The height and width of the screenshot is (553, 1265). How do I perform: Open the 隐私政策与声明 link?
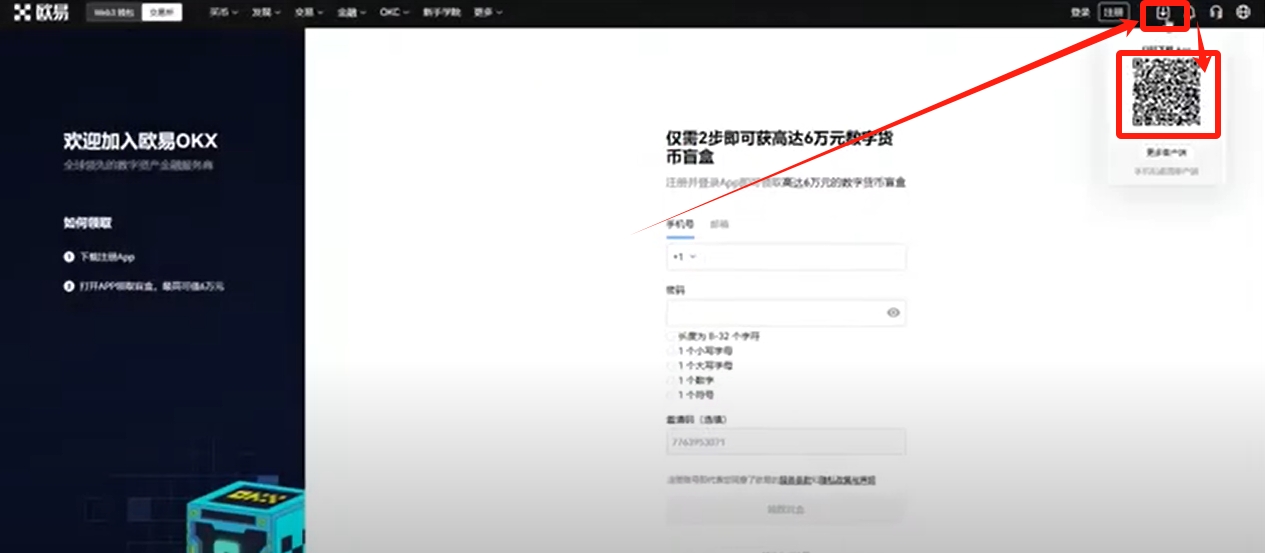tap(848, 481)
